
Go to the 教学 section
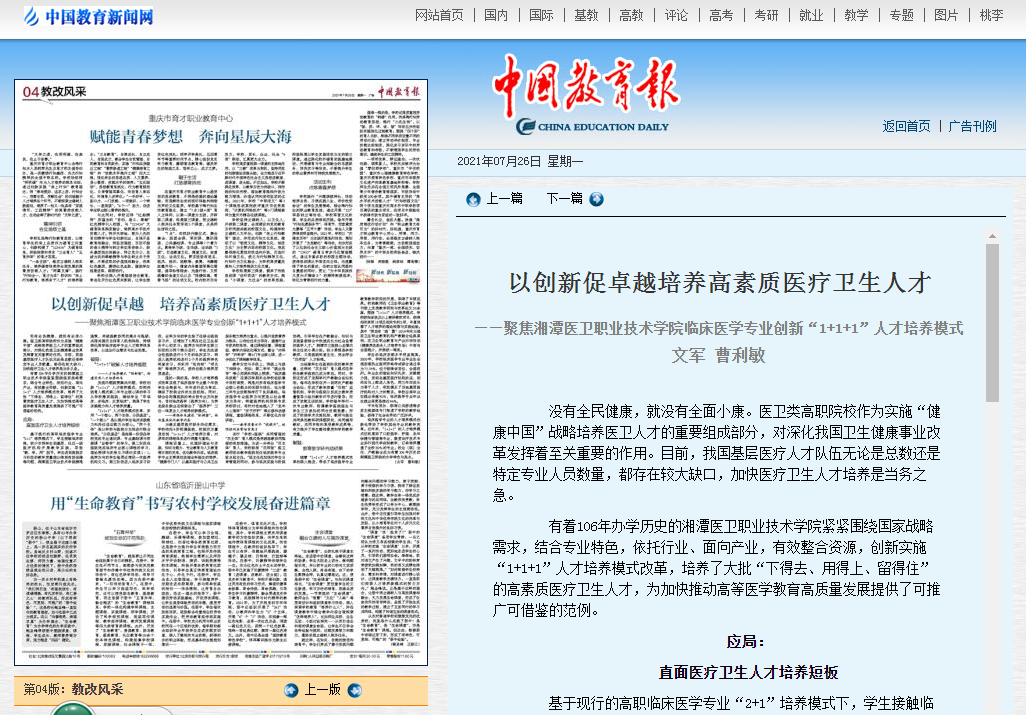[x=857, y=15]
